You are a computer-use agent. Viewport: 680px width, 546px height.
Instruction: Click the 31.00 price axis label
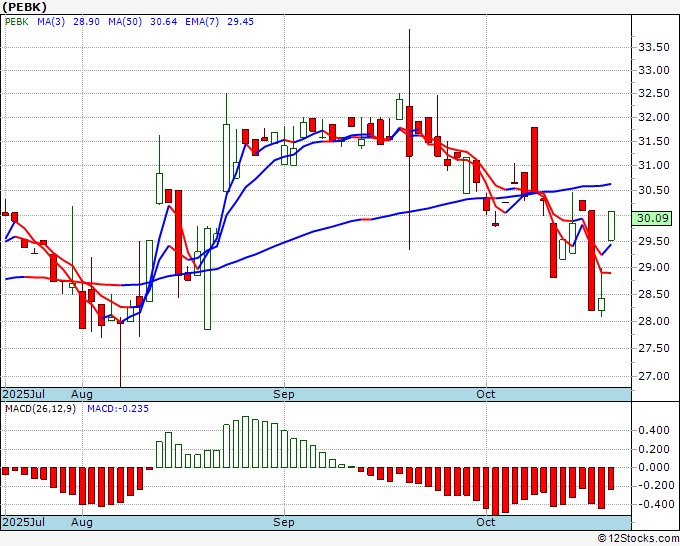[x=654, y=165]
